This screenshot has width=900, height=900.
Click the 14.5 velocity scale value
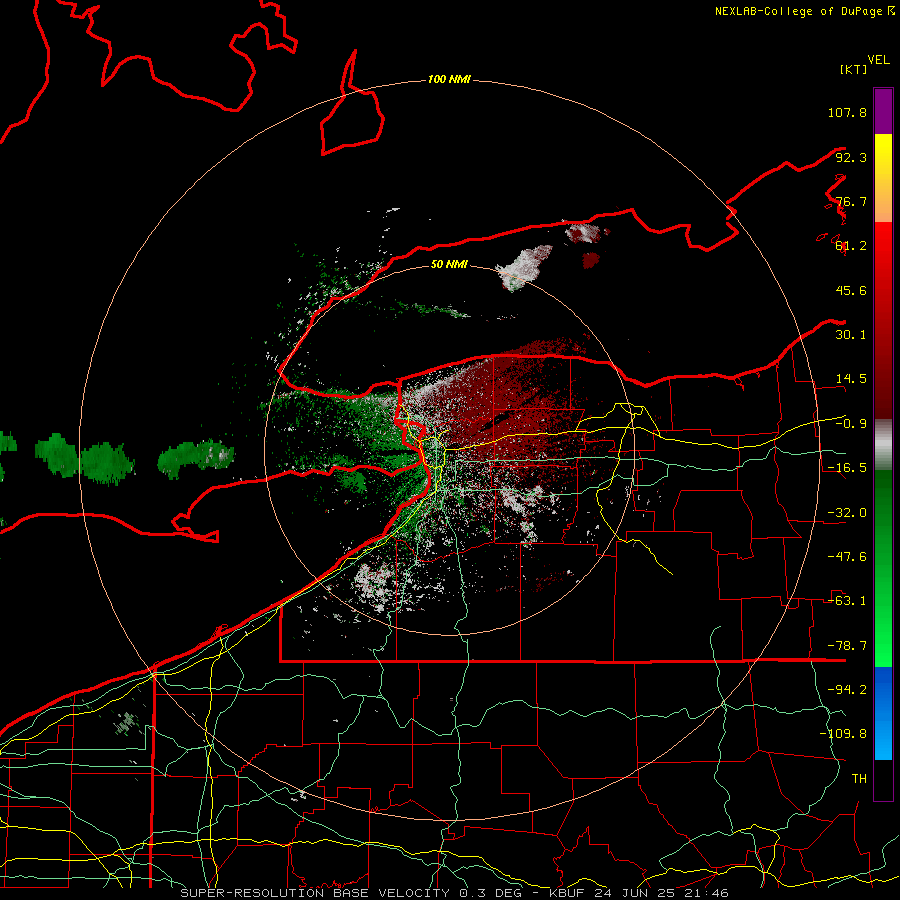tap(851, 379)
